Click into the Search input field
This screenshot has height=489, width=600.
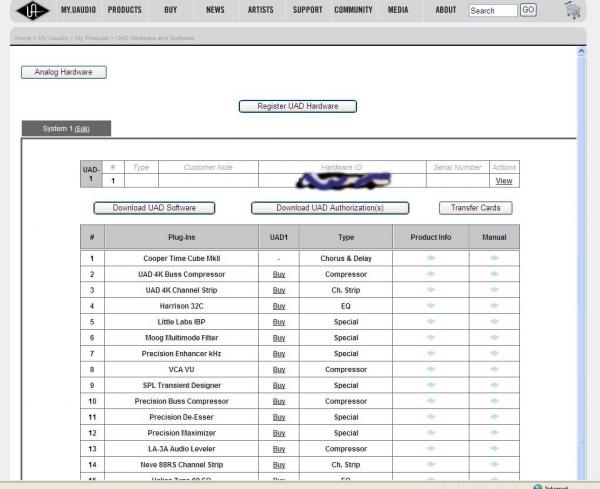point(491,11)
